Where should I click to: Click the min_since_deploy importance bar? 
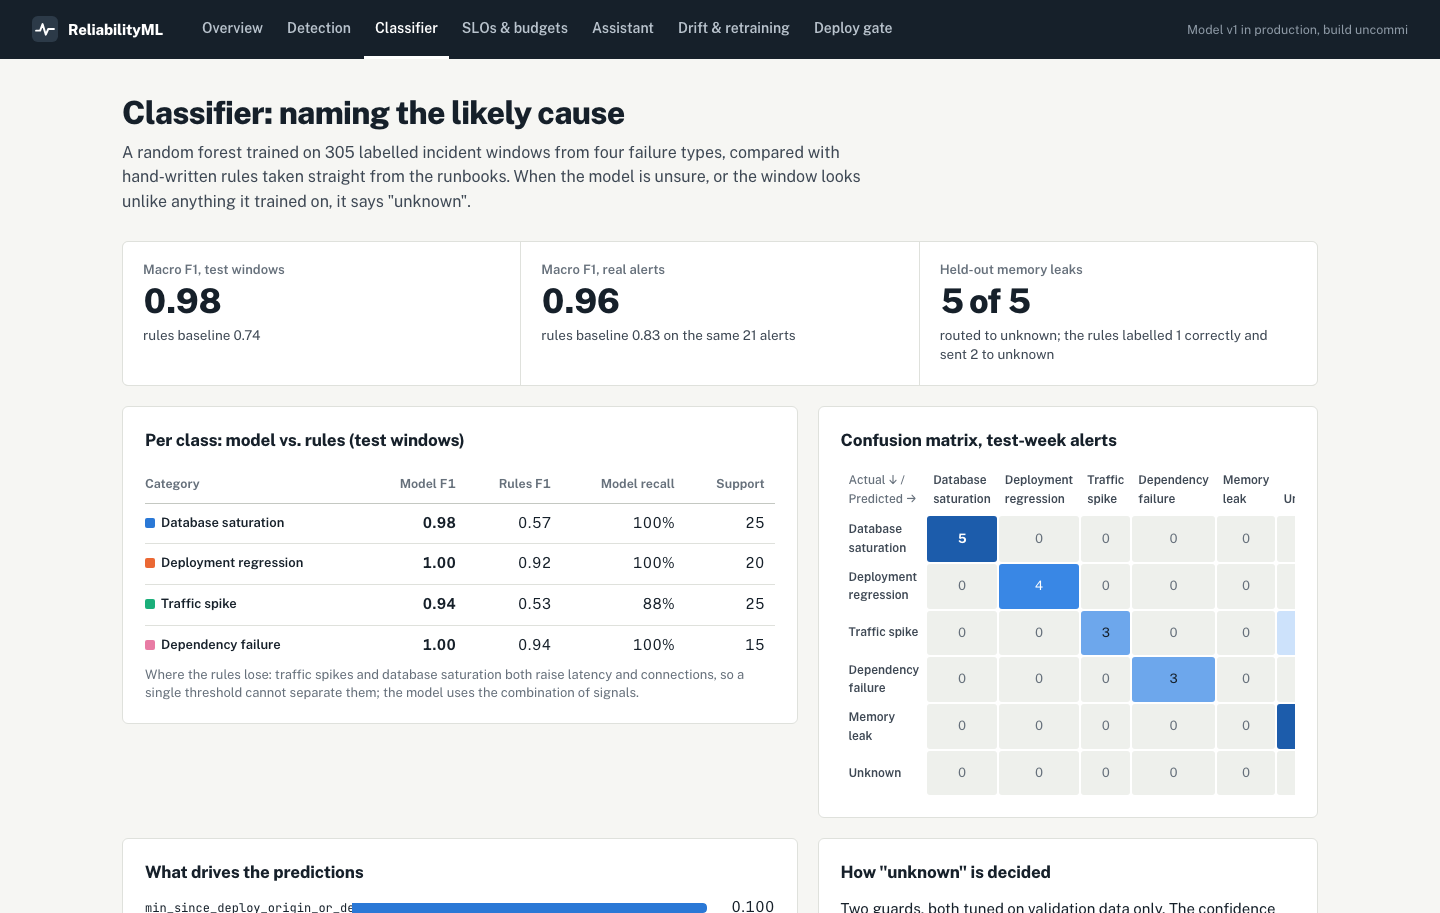point(530,907)
